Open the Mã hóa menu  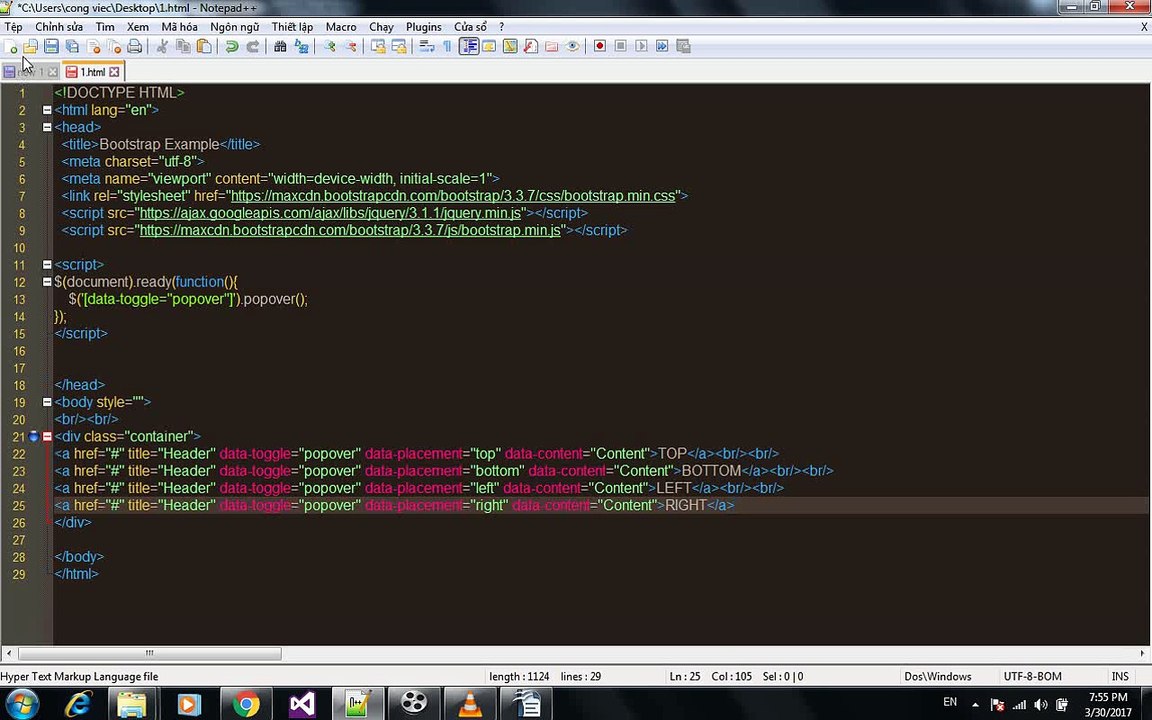[179, 26]
